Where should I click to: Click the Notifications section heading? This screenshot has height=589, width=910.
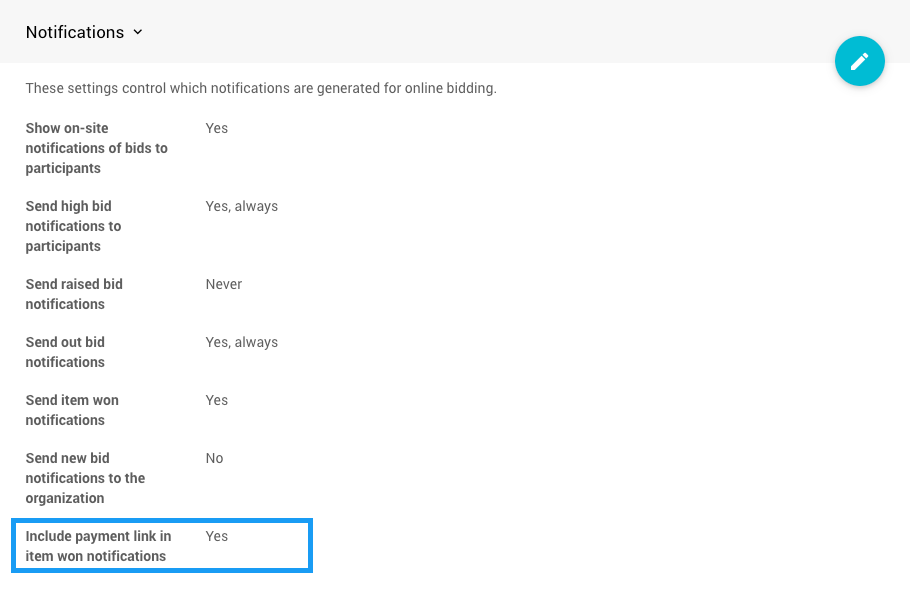pyautogui.click(x=75, y=32)
